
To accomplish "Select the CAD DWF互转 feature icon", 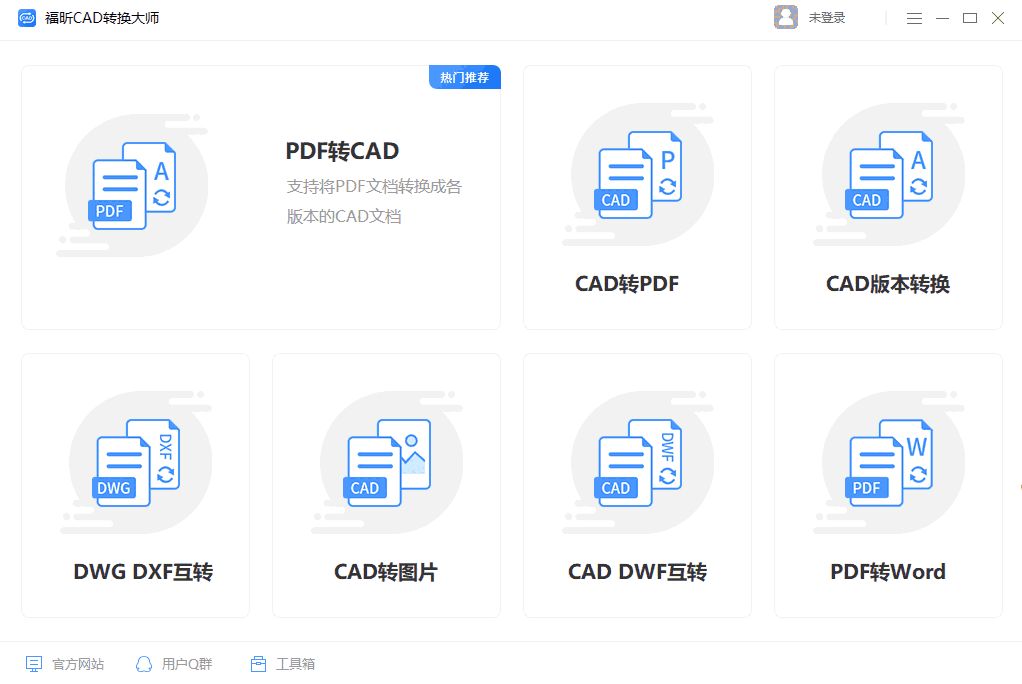I will coord(637,462).
